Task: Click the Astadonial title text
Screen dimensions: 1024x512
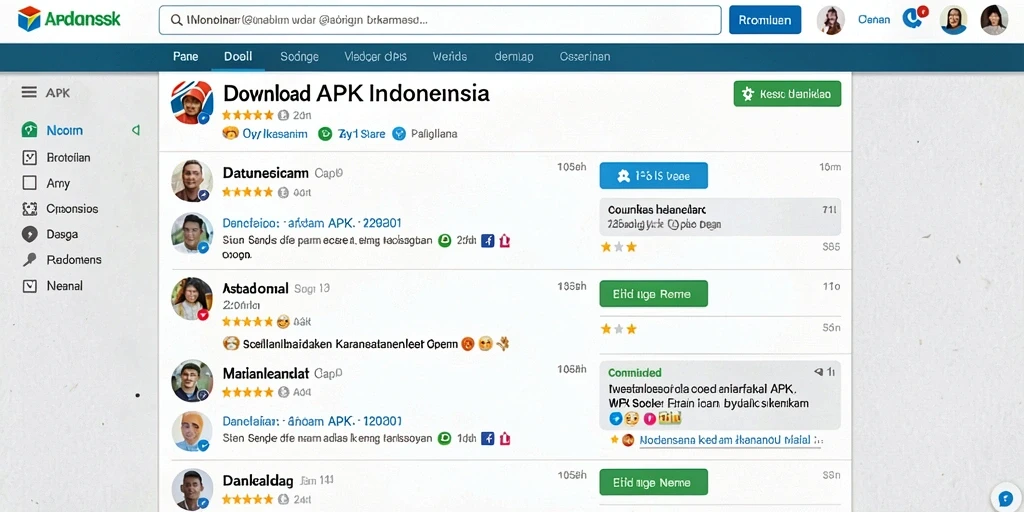Action: [x=255, y=288]
